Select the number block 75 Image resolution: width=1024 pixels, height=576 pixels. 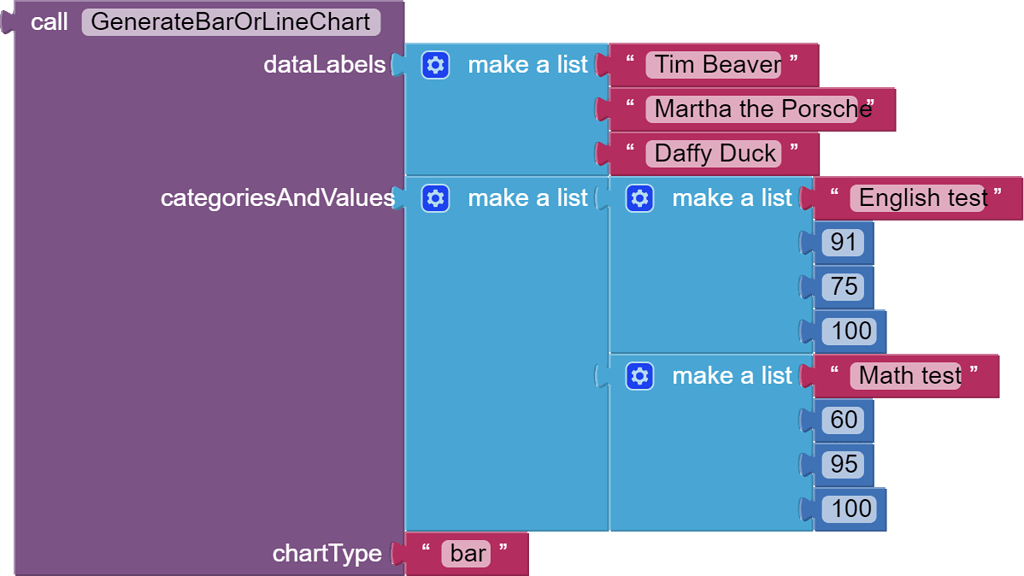(843, 286)
